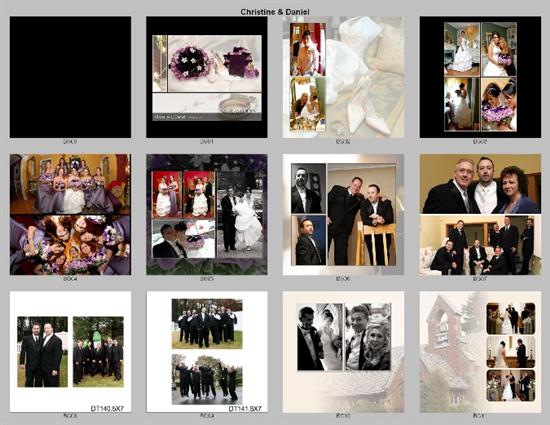Image resolution: width=550 pixels, height=425 pixels.
Task: Select the groom with parents page thumbnail
Action: point(480,214)
